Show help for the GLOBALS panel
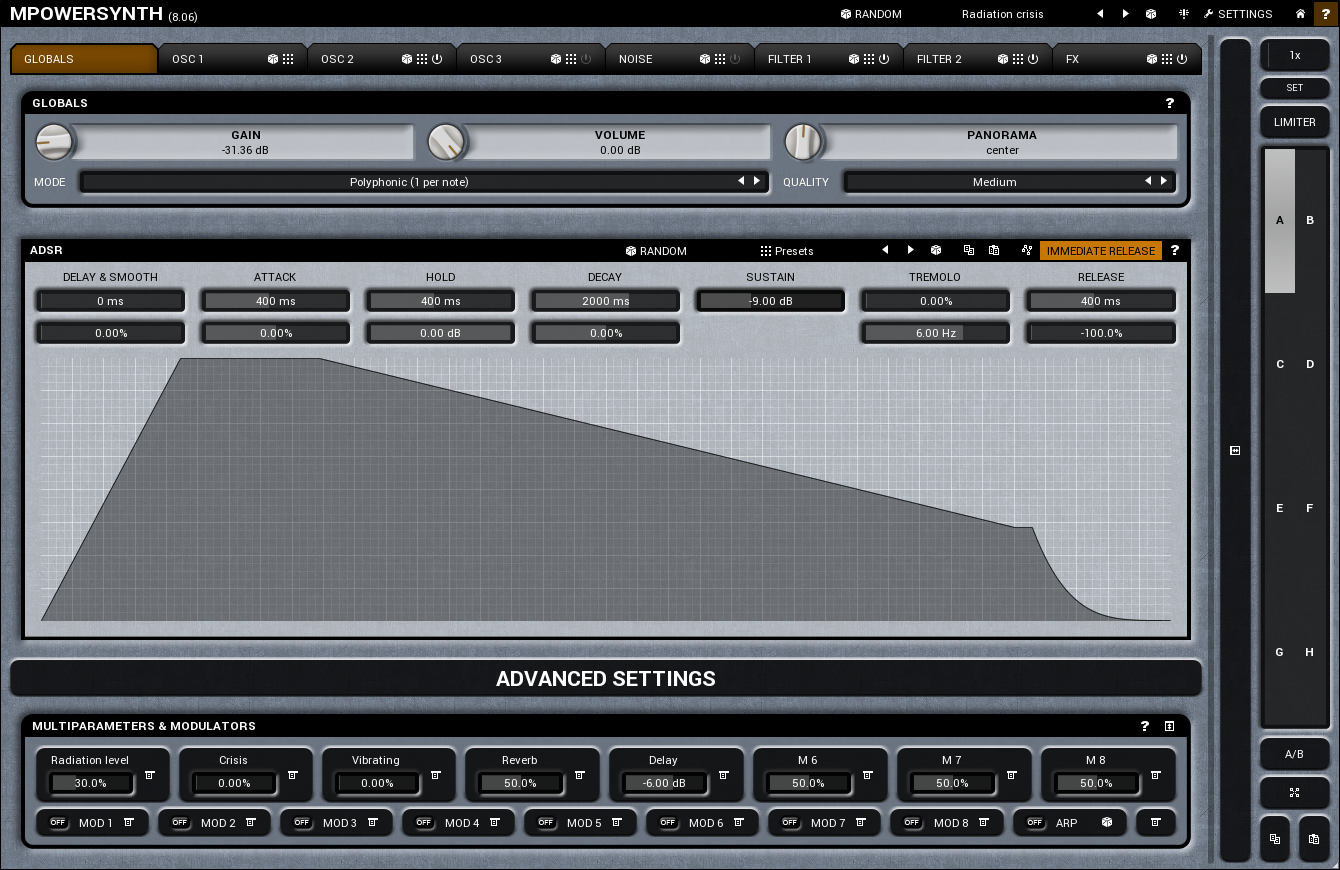Screen dimensions: 1340x870 point(1170,103)
